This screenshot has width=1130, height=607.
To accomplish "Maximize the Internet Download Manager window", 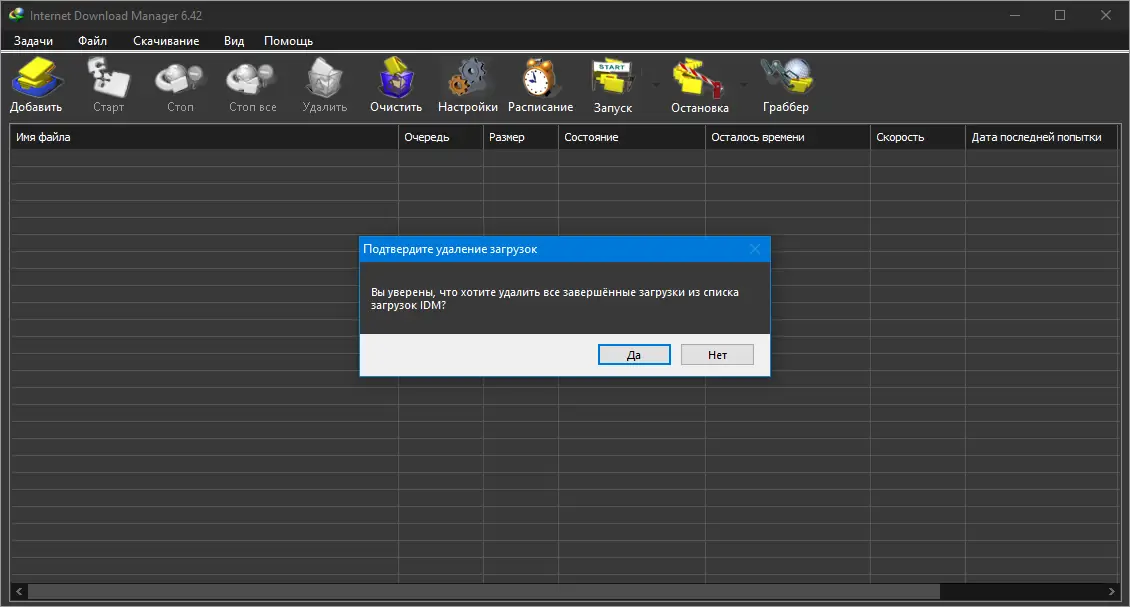I will [x=1059, y=15].
